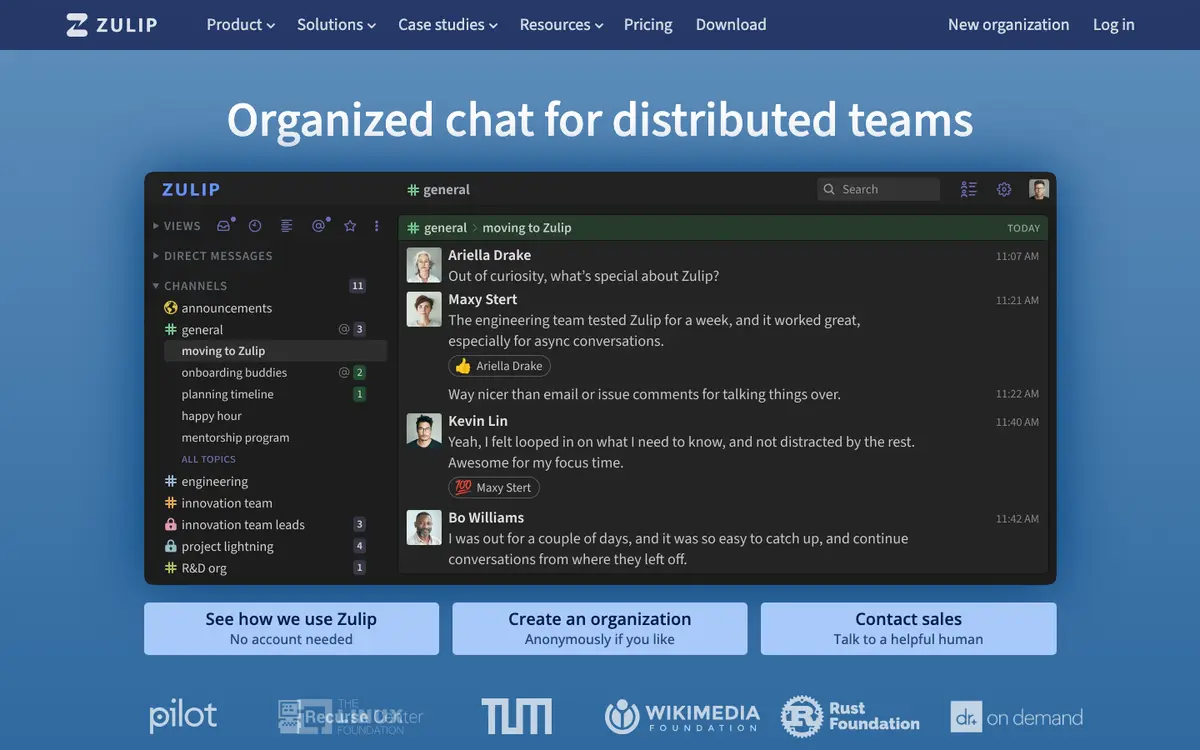Screen dimensions: 1200x750
Task: Open the Recent conversations clock icon
Action: [255, 226]
